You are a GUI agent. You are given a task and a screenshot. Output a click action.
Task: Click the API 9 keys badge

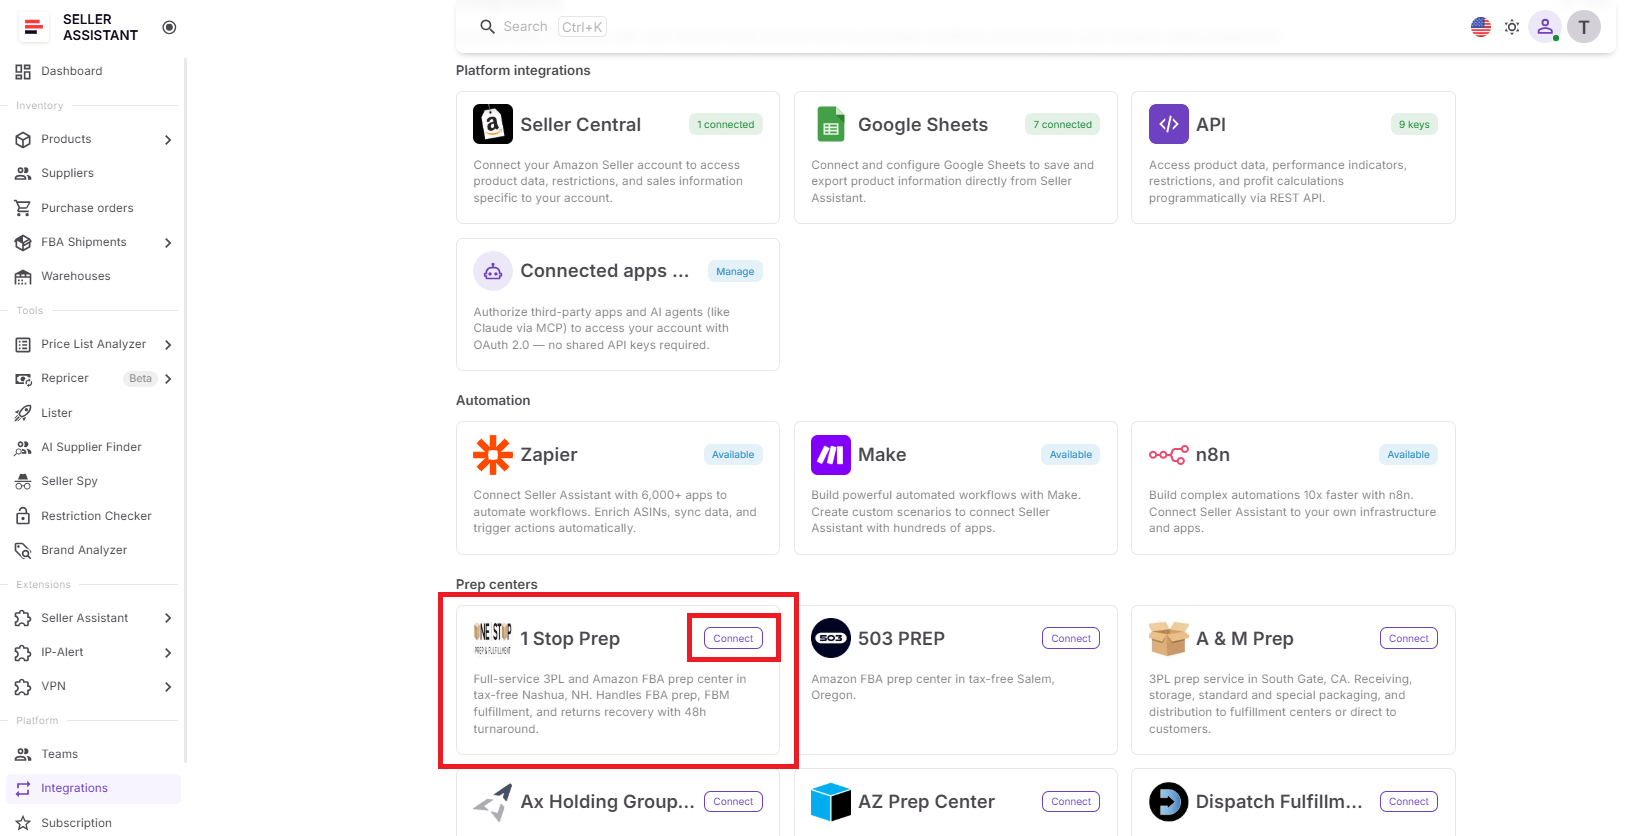pos(1414,125)
